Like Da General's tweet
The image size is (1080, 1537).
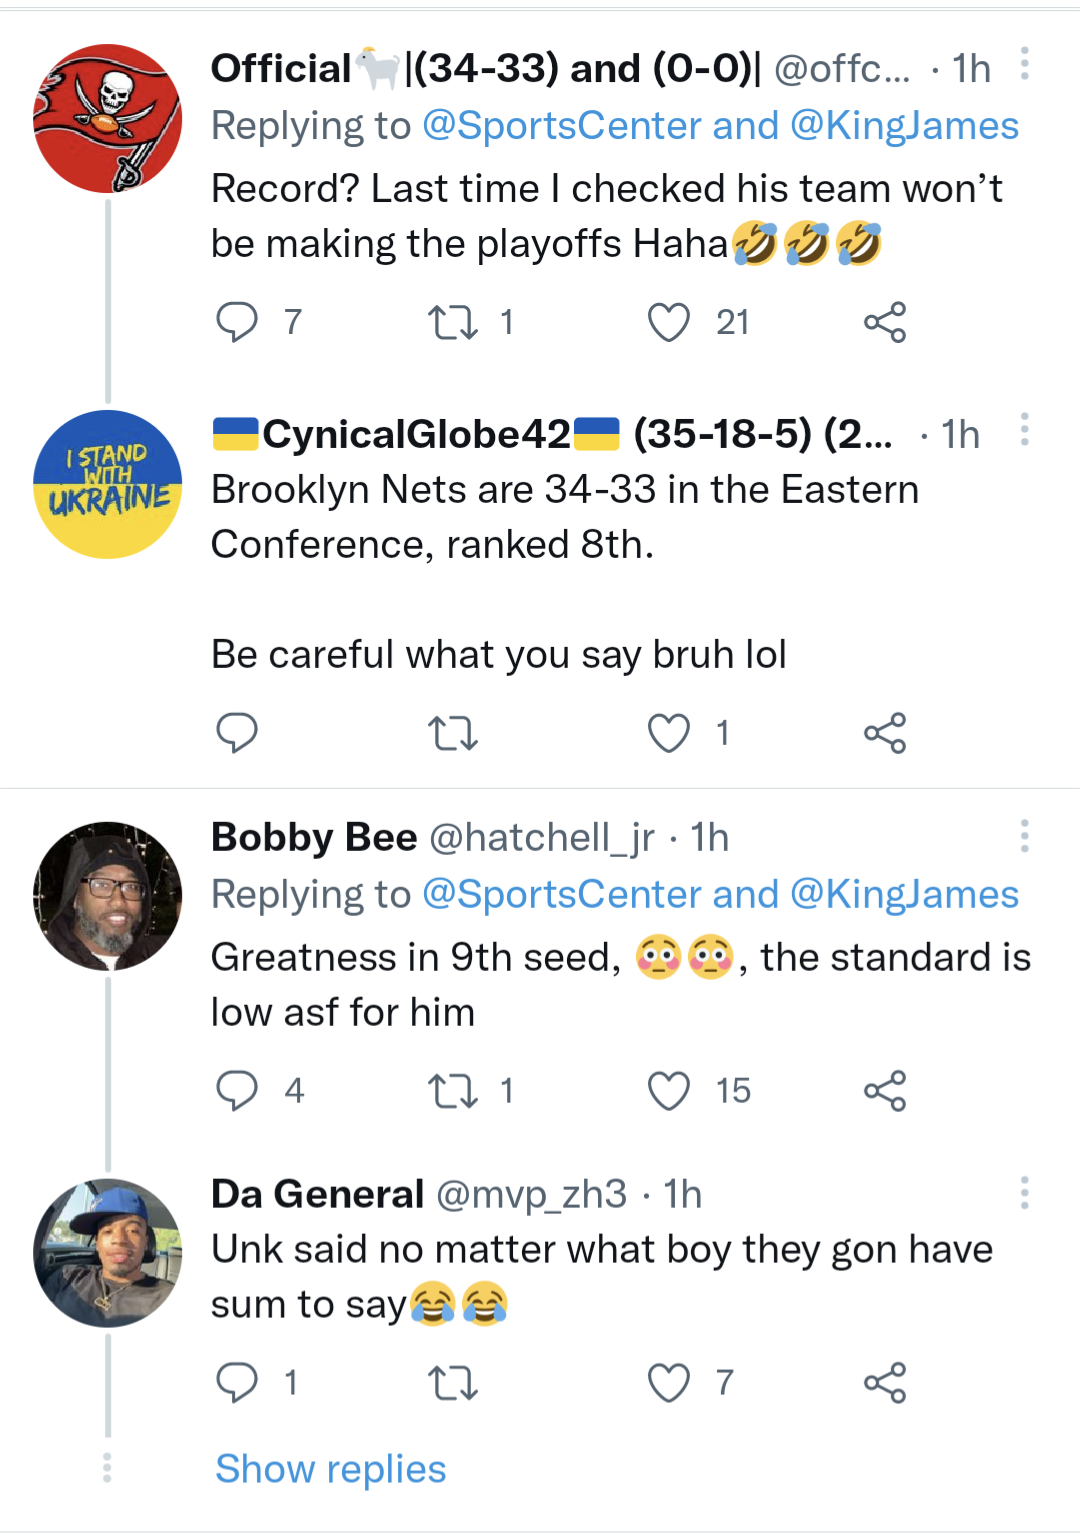[x=668, y=1383]
